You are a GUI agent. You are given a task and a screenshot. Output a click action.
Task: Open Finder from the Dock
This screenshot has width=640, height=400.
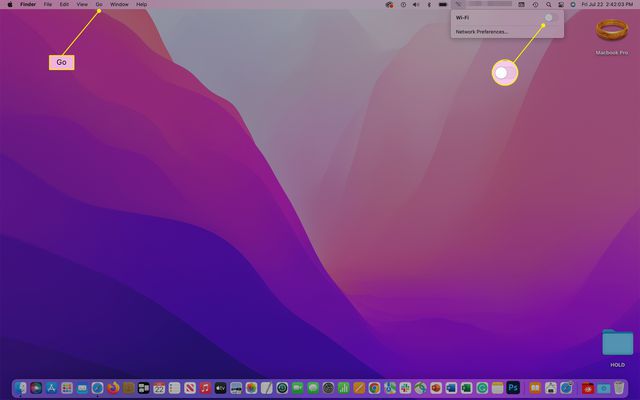pos(21,387)
